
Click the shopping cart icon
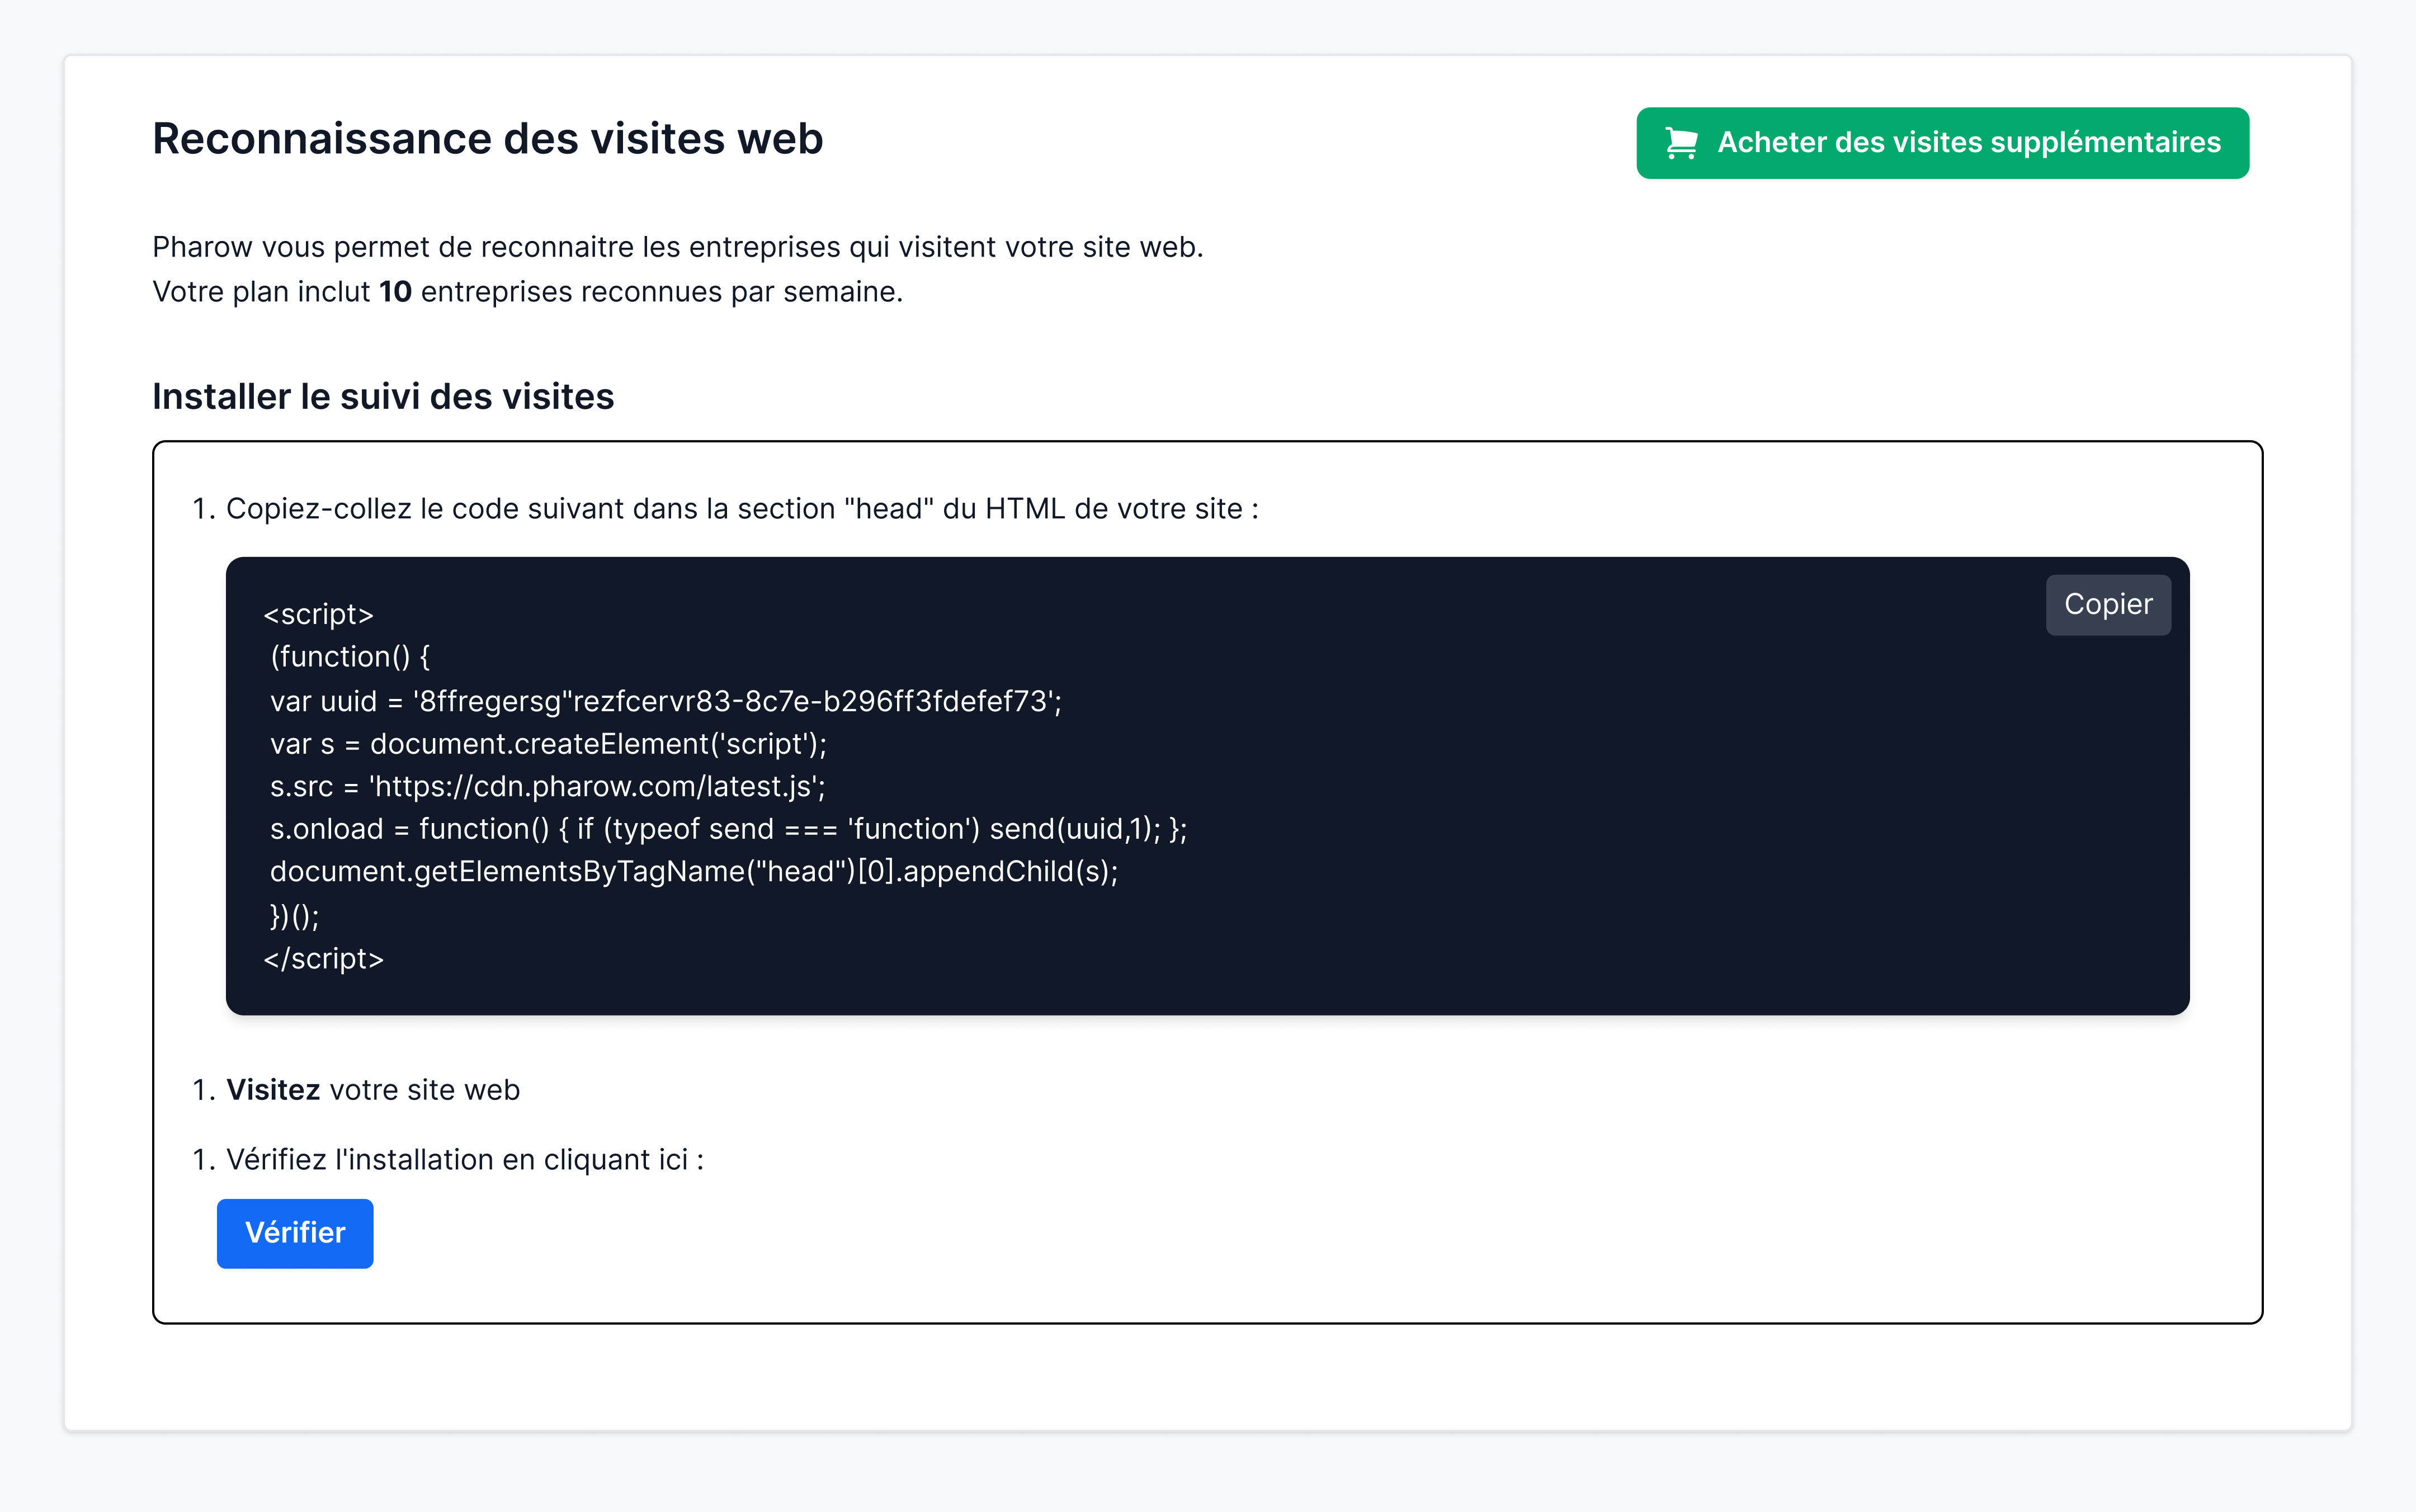(x=1681, y=143)
